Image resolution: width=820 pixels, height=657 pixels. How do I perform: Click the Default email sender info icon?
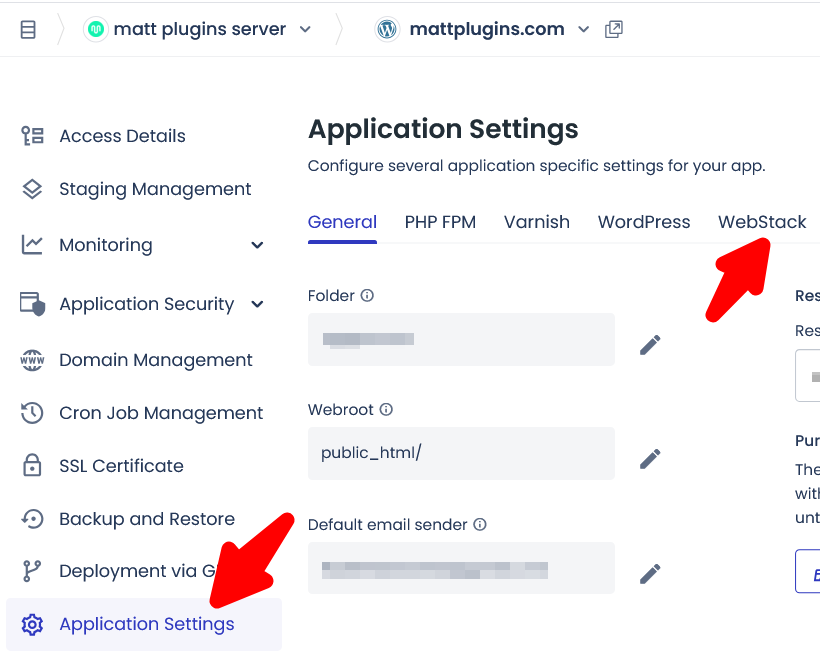pos(480,525)
